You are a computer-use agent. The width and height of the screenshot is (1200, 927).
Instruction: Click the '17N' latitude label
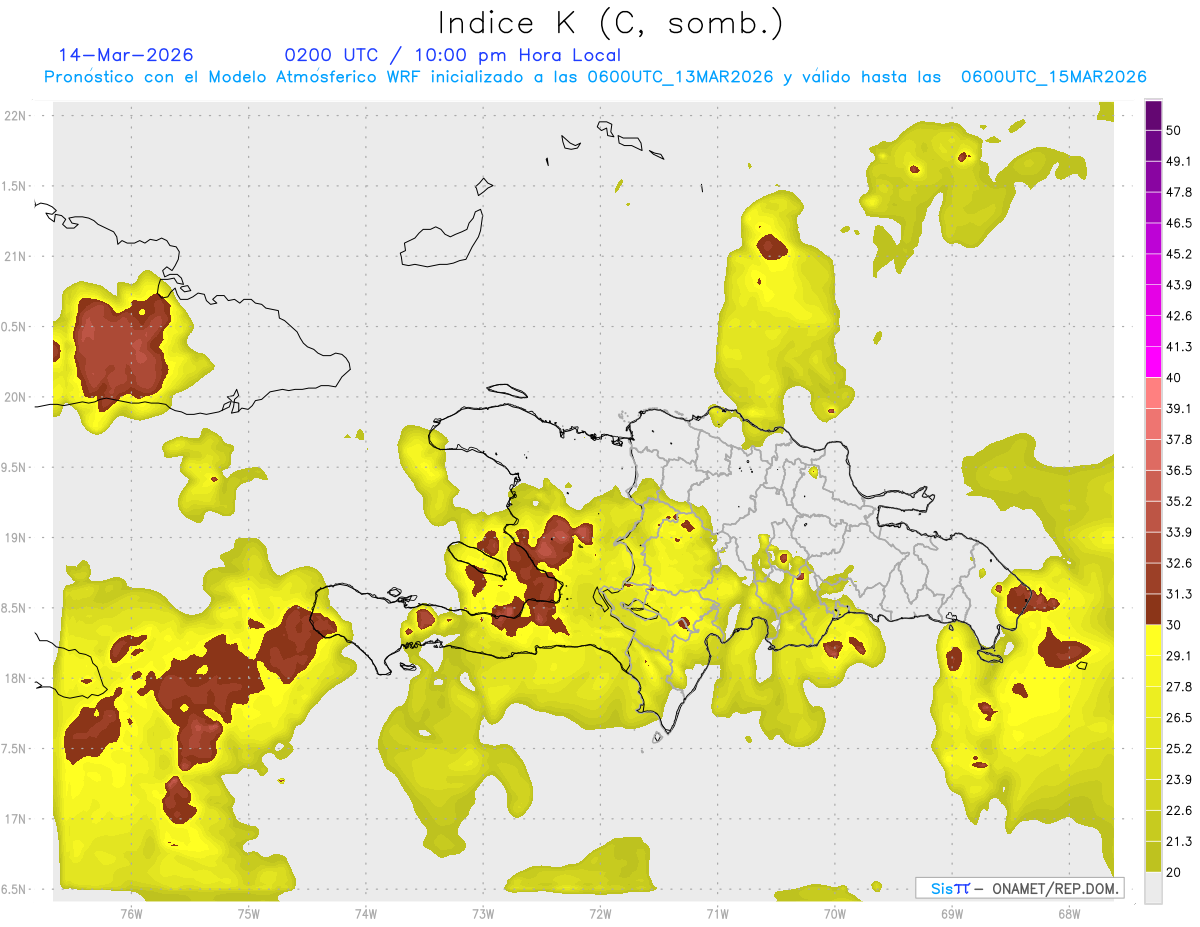tap(15, 820)
